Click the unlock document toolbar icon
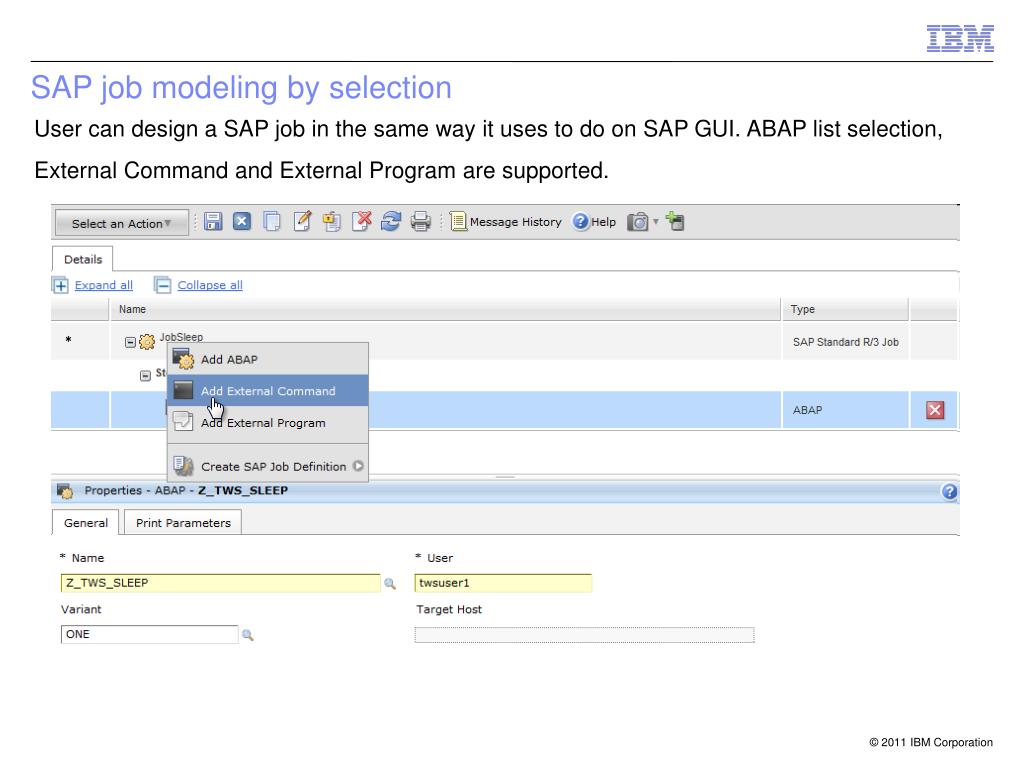Viewport: 1024px width, 768px height. 332,222
